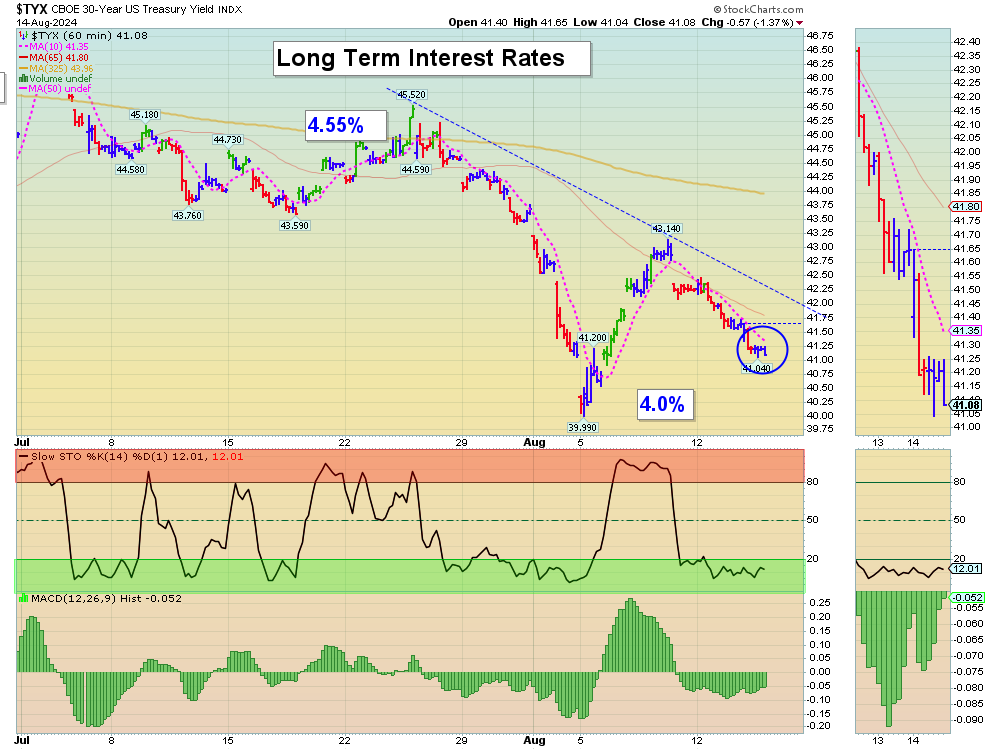1000x750 pixels.
Task: Select the $TYX ticker symbol in the title
Action: coord(32,9)
